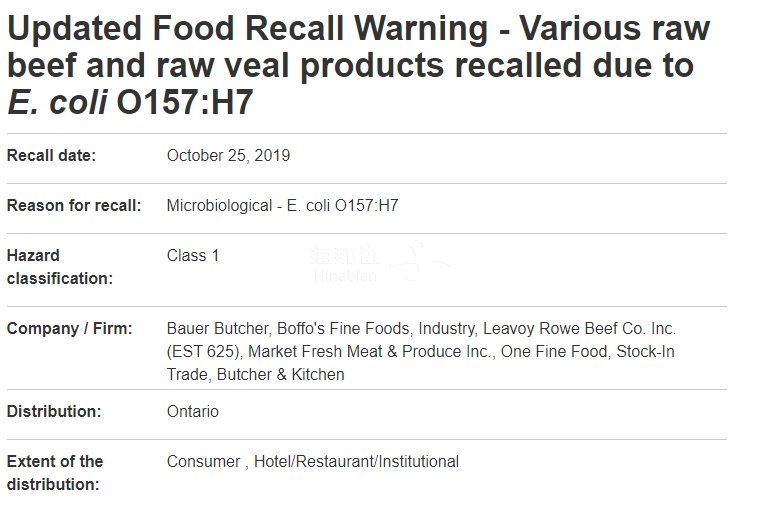
Task: Click the Hinabian watermark logo
Action: coord(379,263)
